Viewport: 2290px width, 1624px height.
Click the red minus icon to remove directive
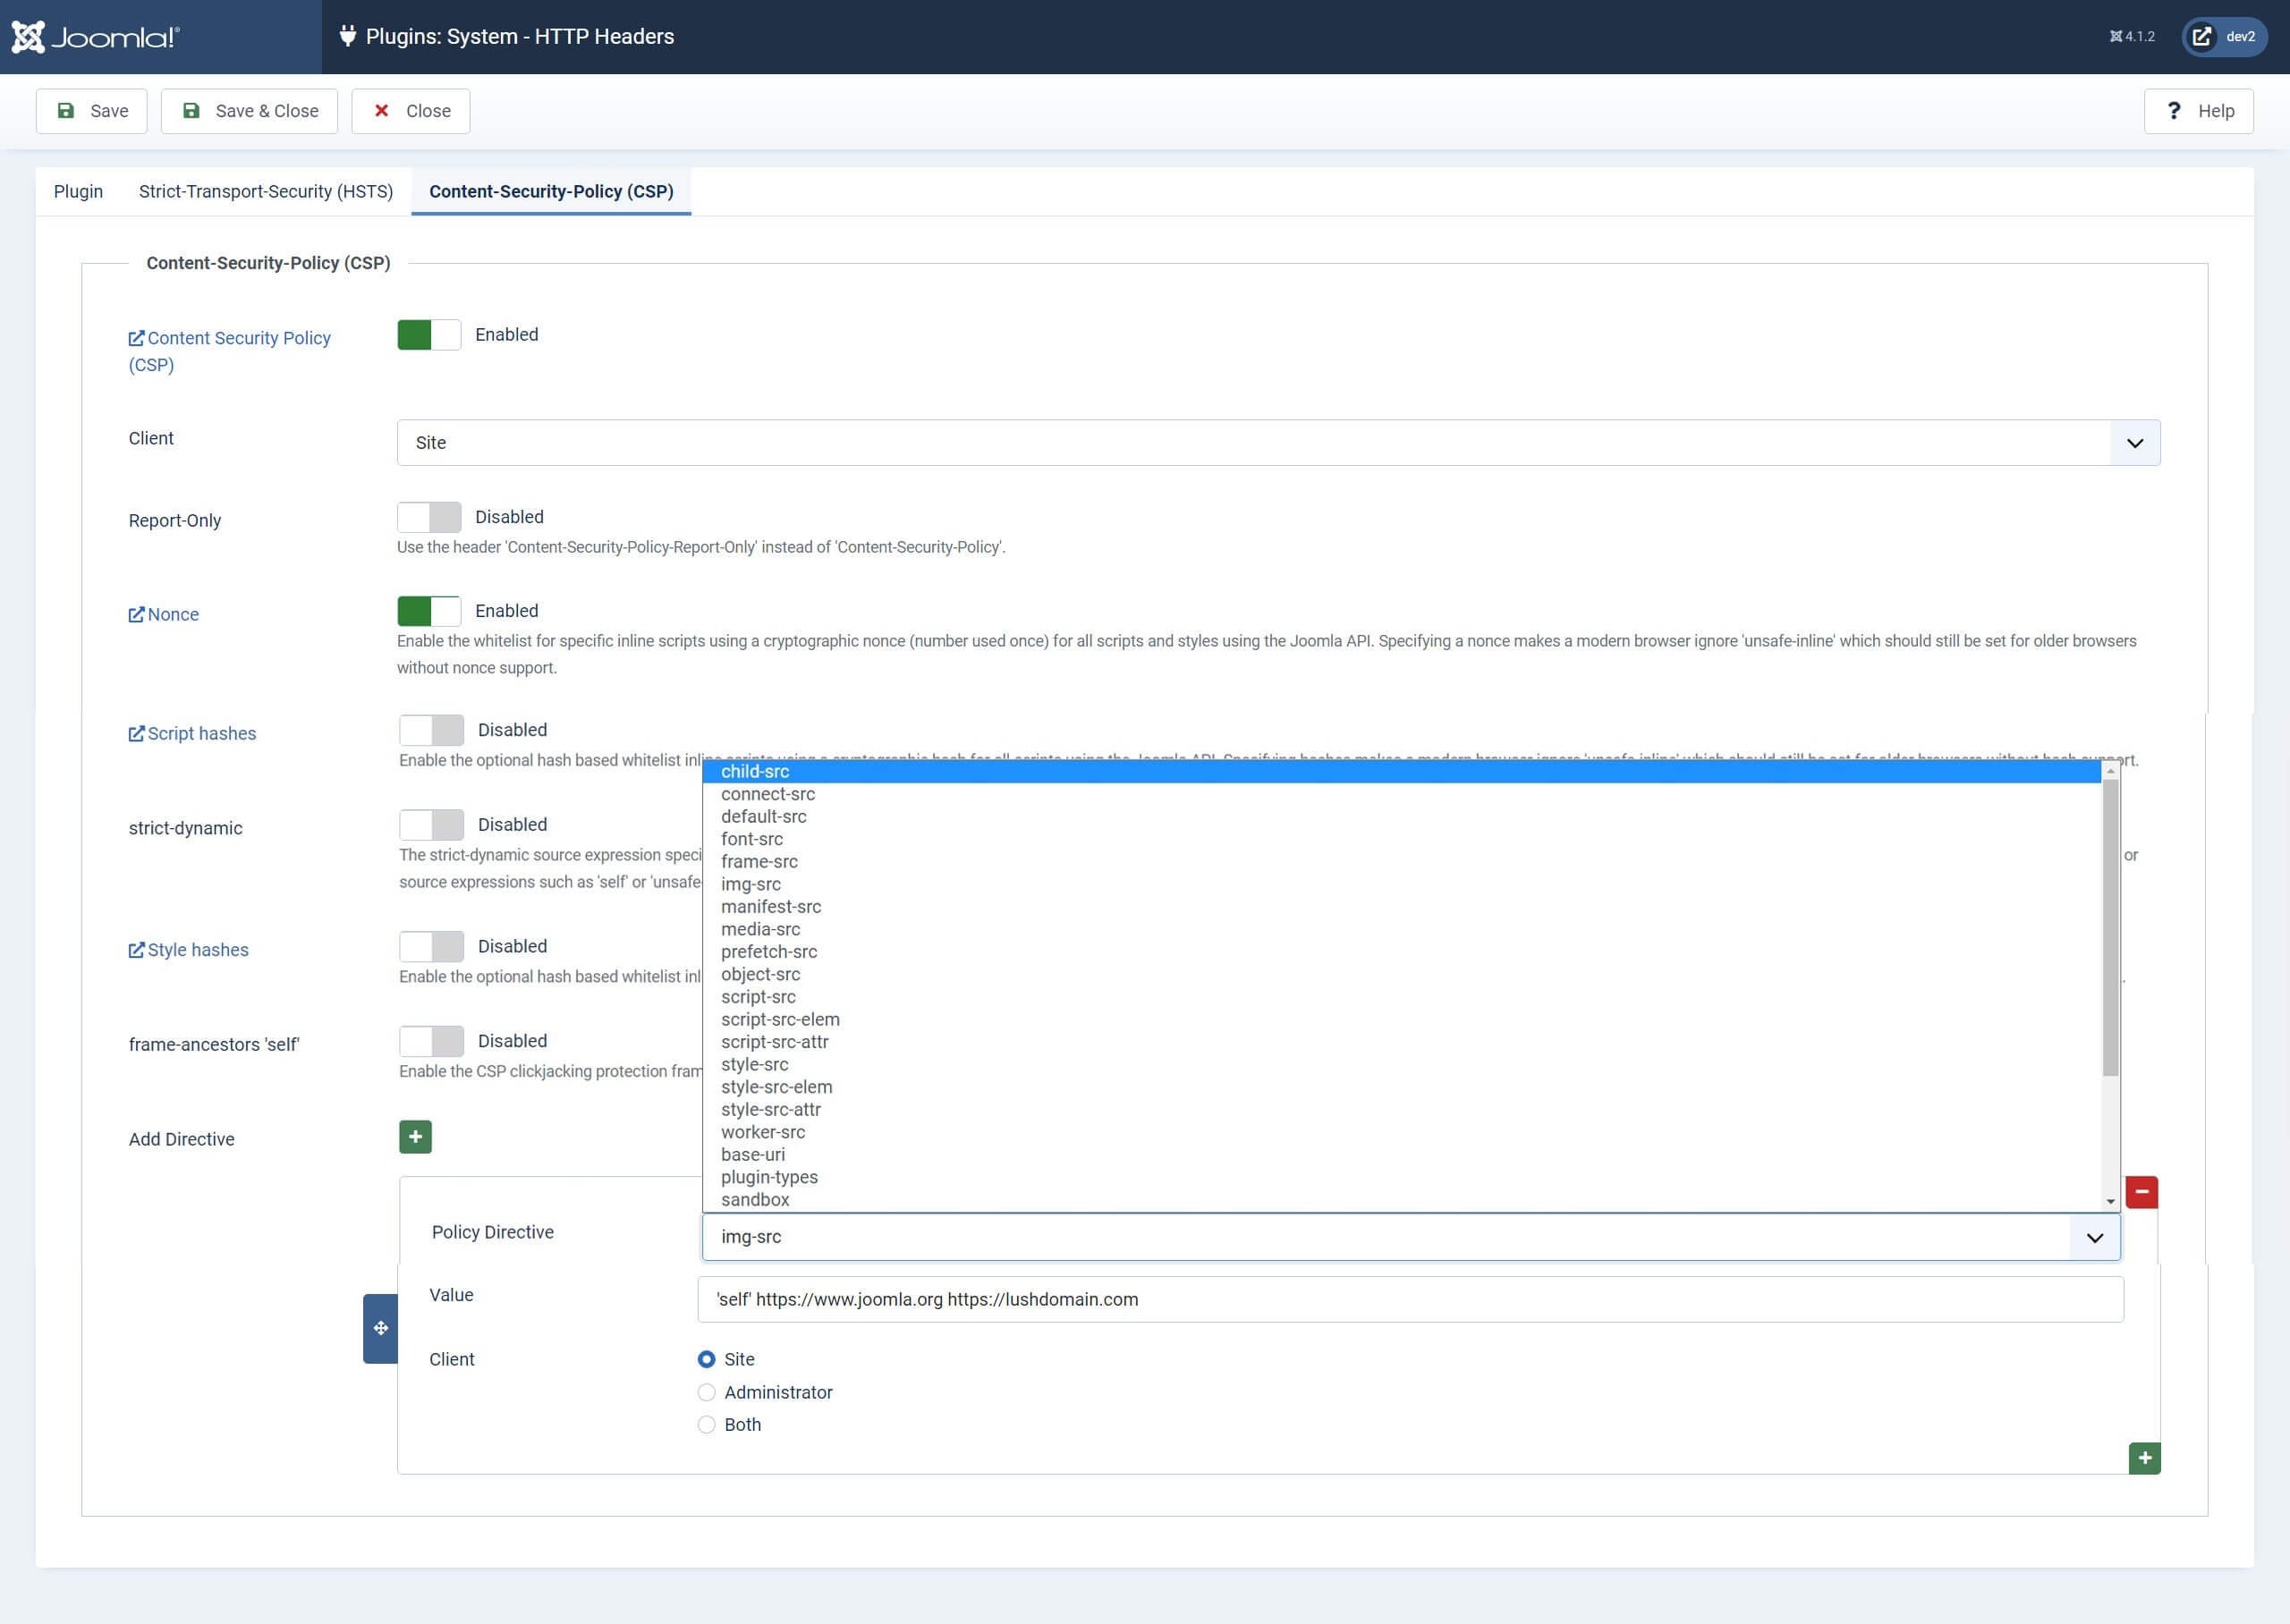coord(2143,1191)
